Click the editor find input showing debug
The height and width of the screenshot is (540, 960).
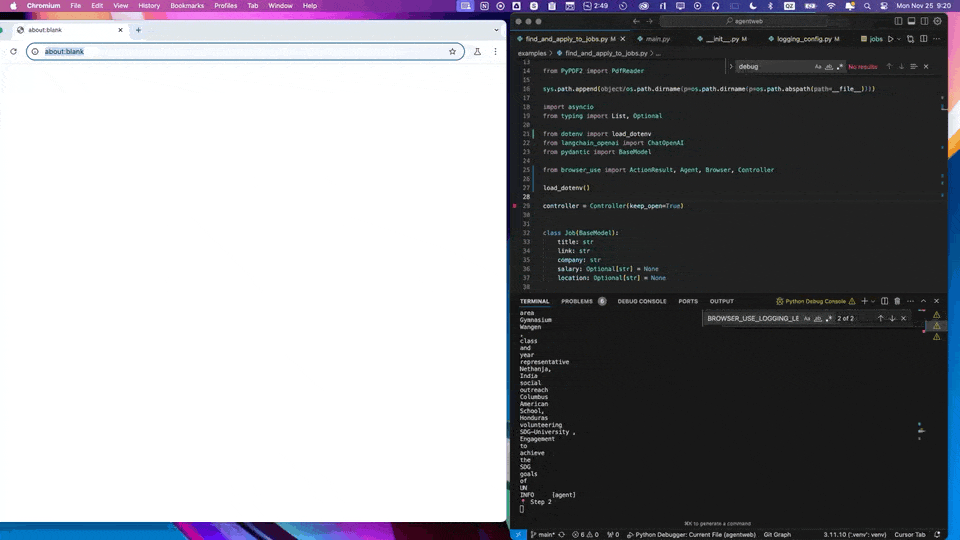pyautogui.click(x=774, y=66)
